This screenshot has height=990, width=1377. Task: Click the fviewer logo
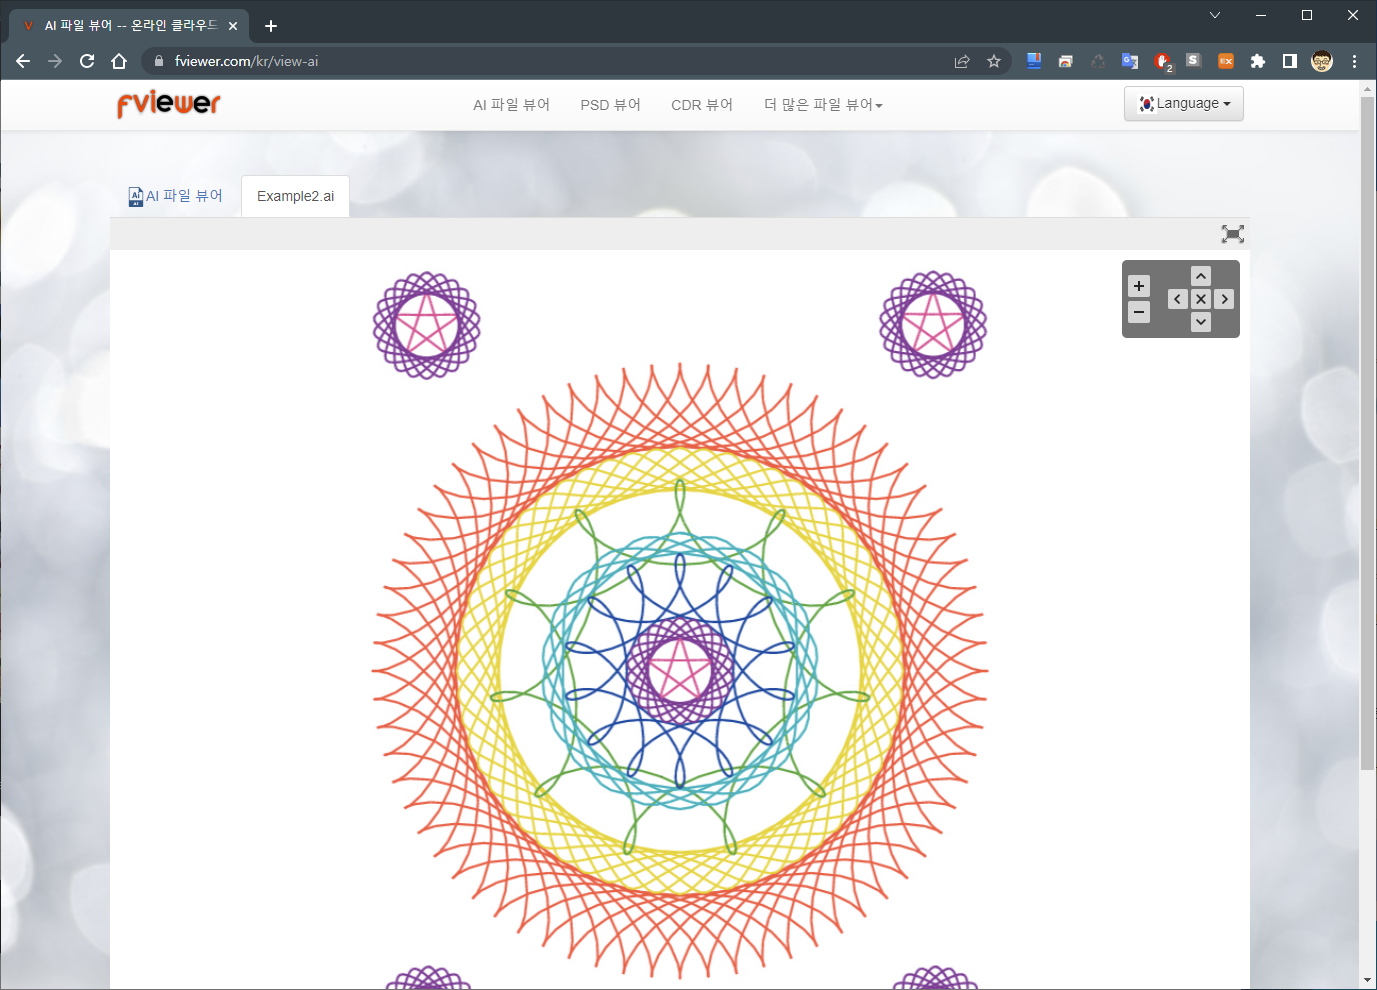click(x=168, y=104)
